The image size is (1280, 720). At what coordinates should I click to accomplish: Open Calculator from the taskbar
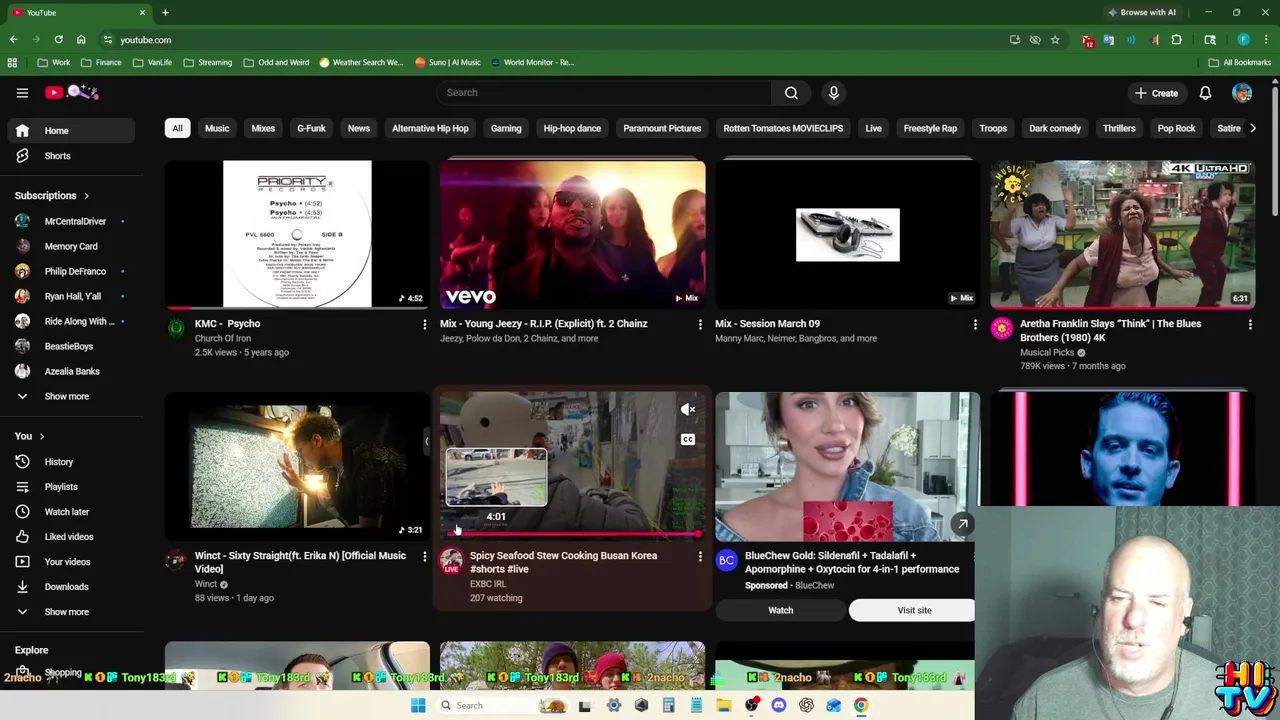click(669, 705)
